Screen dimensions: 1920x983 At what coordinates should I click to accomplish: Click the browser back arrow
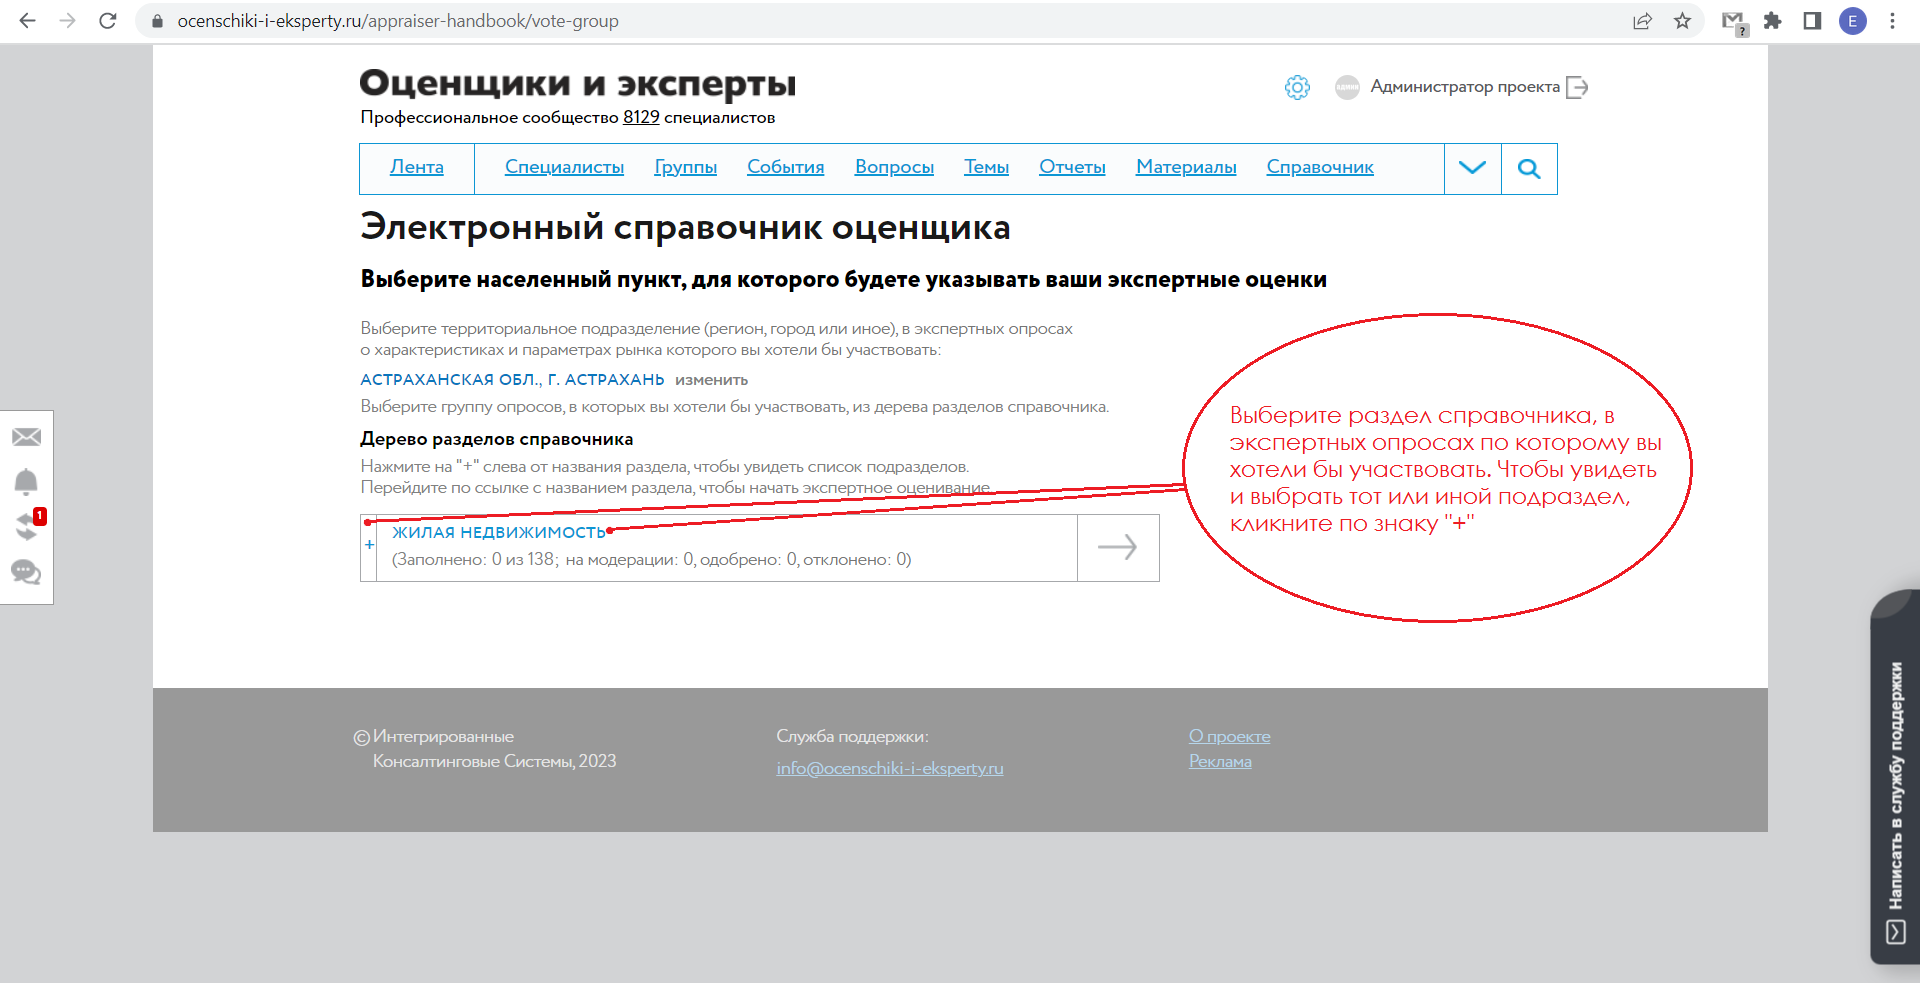[x=27, y=21]
